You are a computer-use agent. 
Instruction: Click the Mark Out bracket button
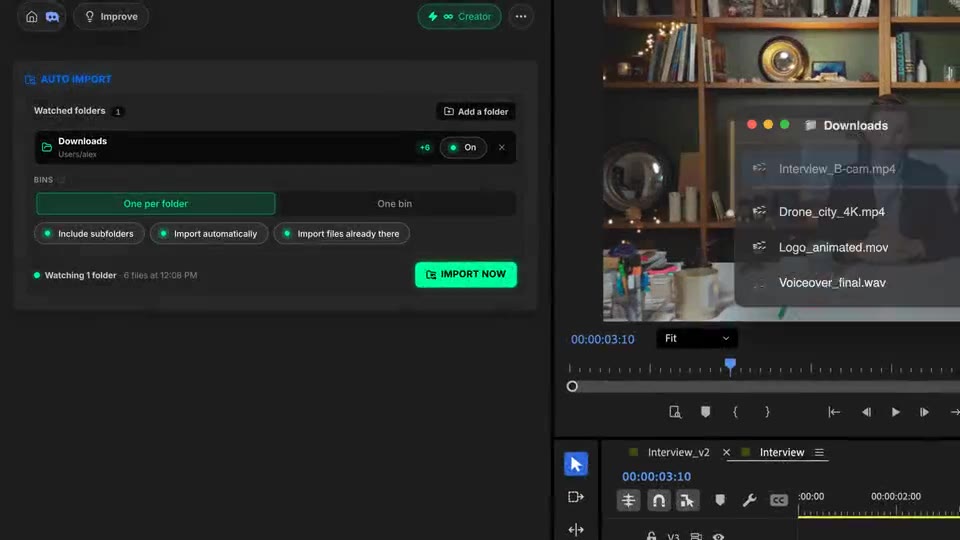(767, 412)
